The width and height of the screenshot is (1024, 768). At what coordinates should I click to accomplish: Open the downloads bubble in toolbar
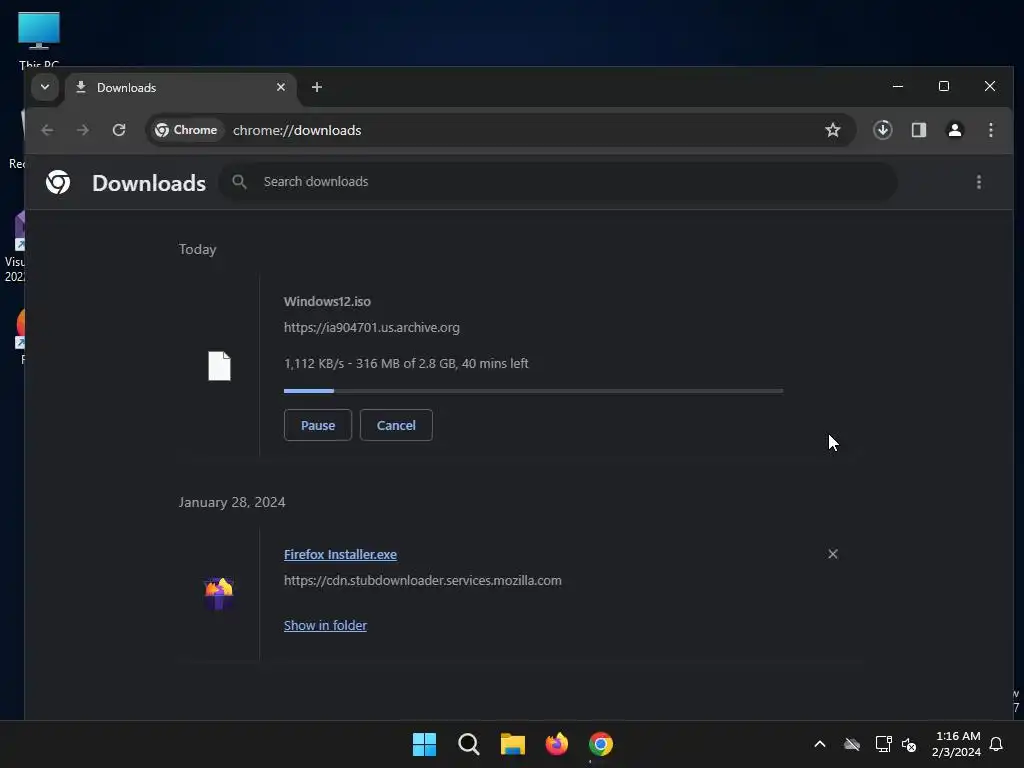[x=882, y=130]
